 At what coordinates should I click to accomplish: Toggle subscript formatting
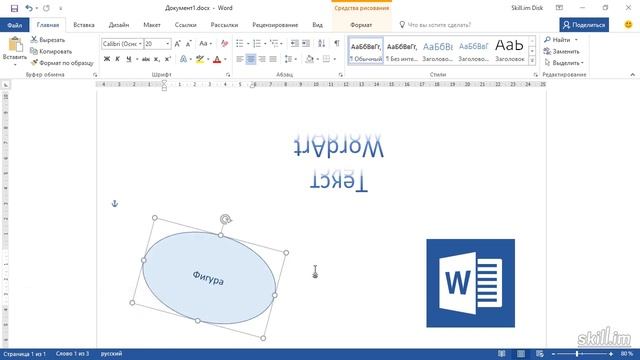pos(157,59)
